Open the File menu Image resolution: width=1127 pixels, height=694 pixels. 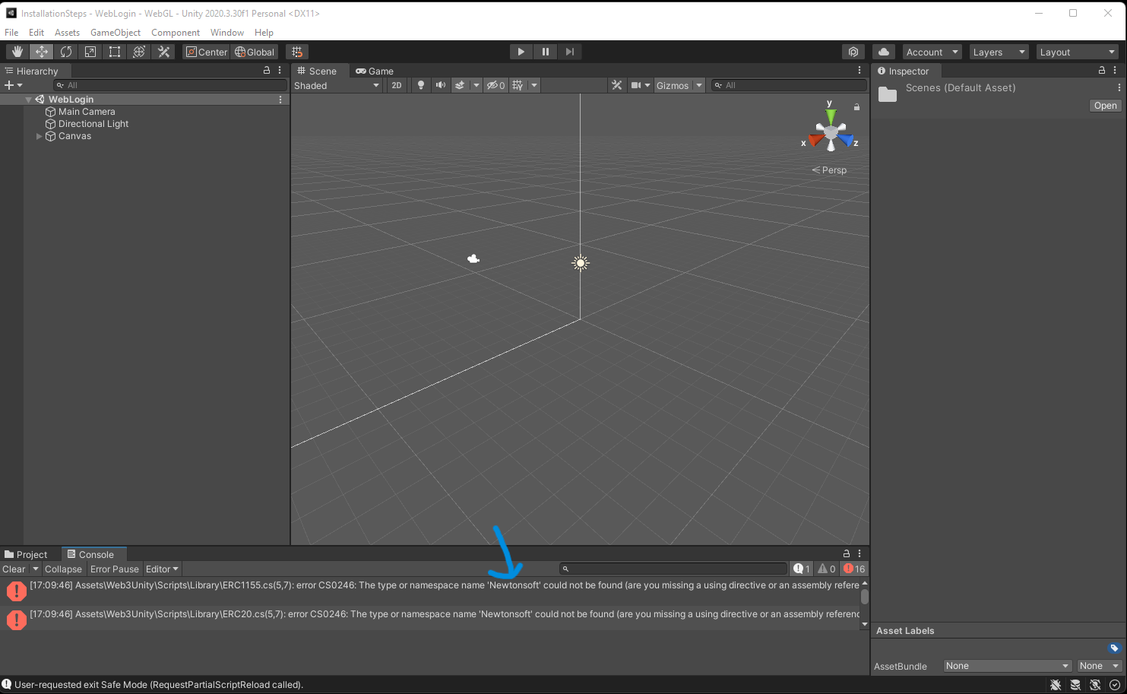[x=12, y=32]
